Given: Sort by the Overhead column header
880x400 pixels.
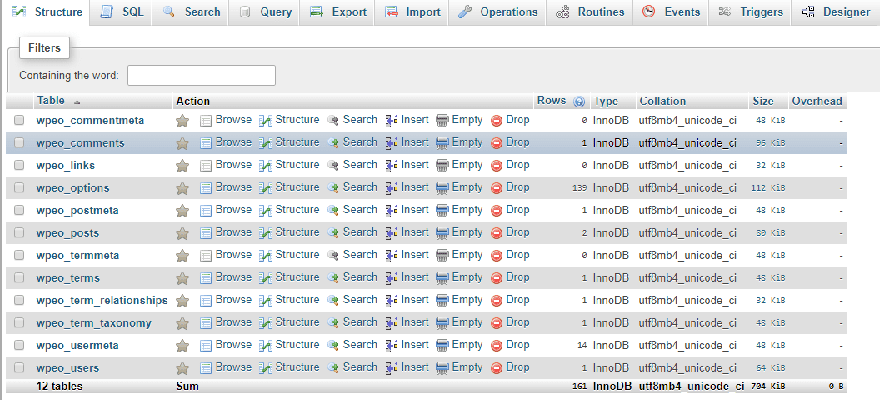Looking at the screenshot, I should (817, 102).
